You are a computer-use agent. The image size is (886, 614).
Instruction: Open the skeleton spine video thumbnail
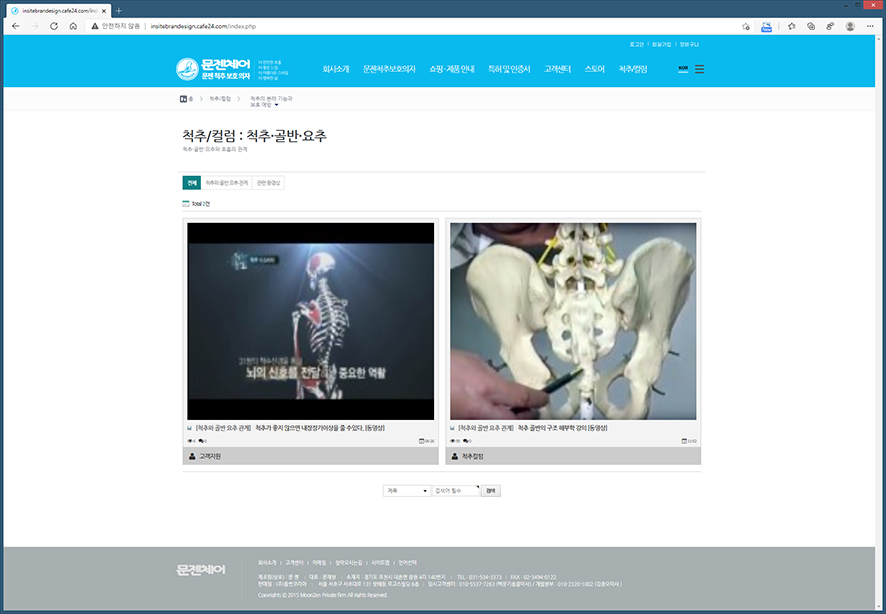[x=311, y=320]
